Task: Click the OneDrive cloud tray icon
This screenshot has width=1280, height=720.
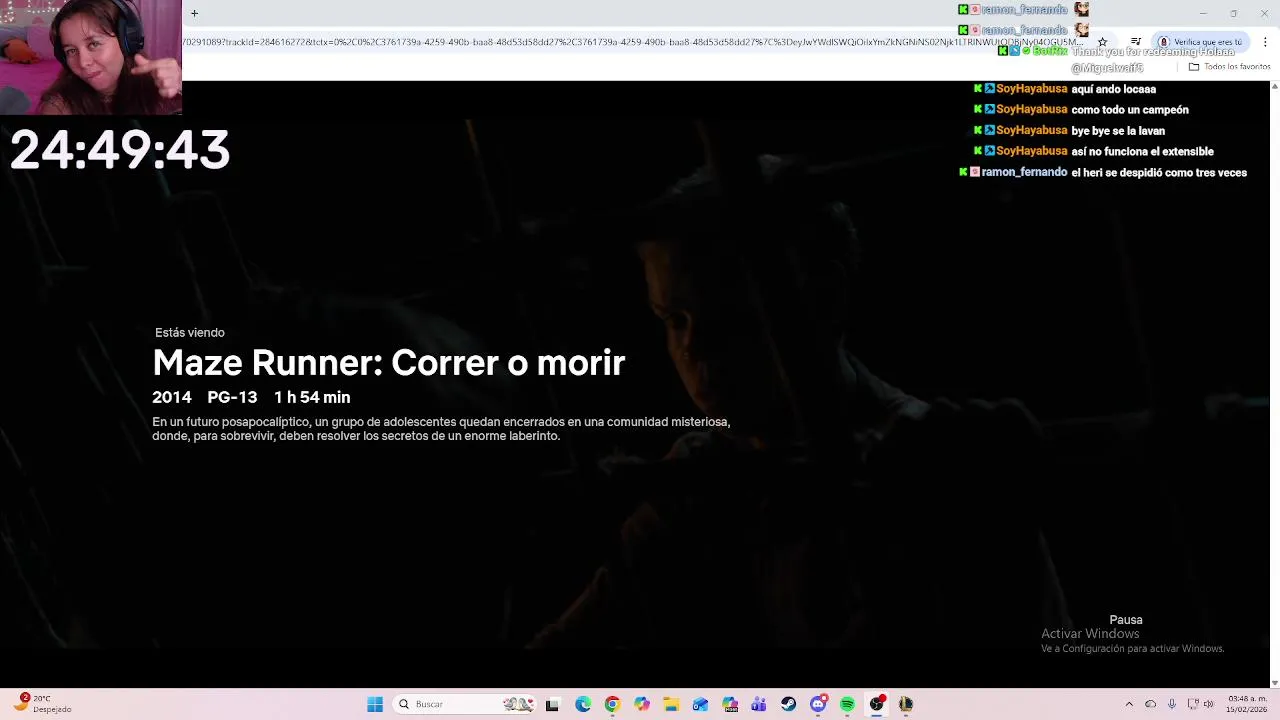Action: click(x=1150, y=704)
